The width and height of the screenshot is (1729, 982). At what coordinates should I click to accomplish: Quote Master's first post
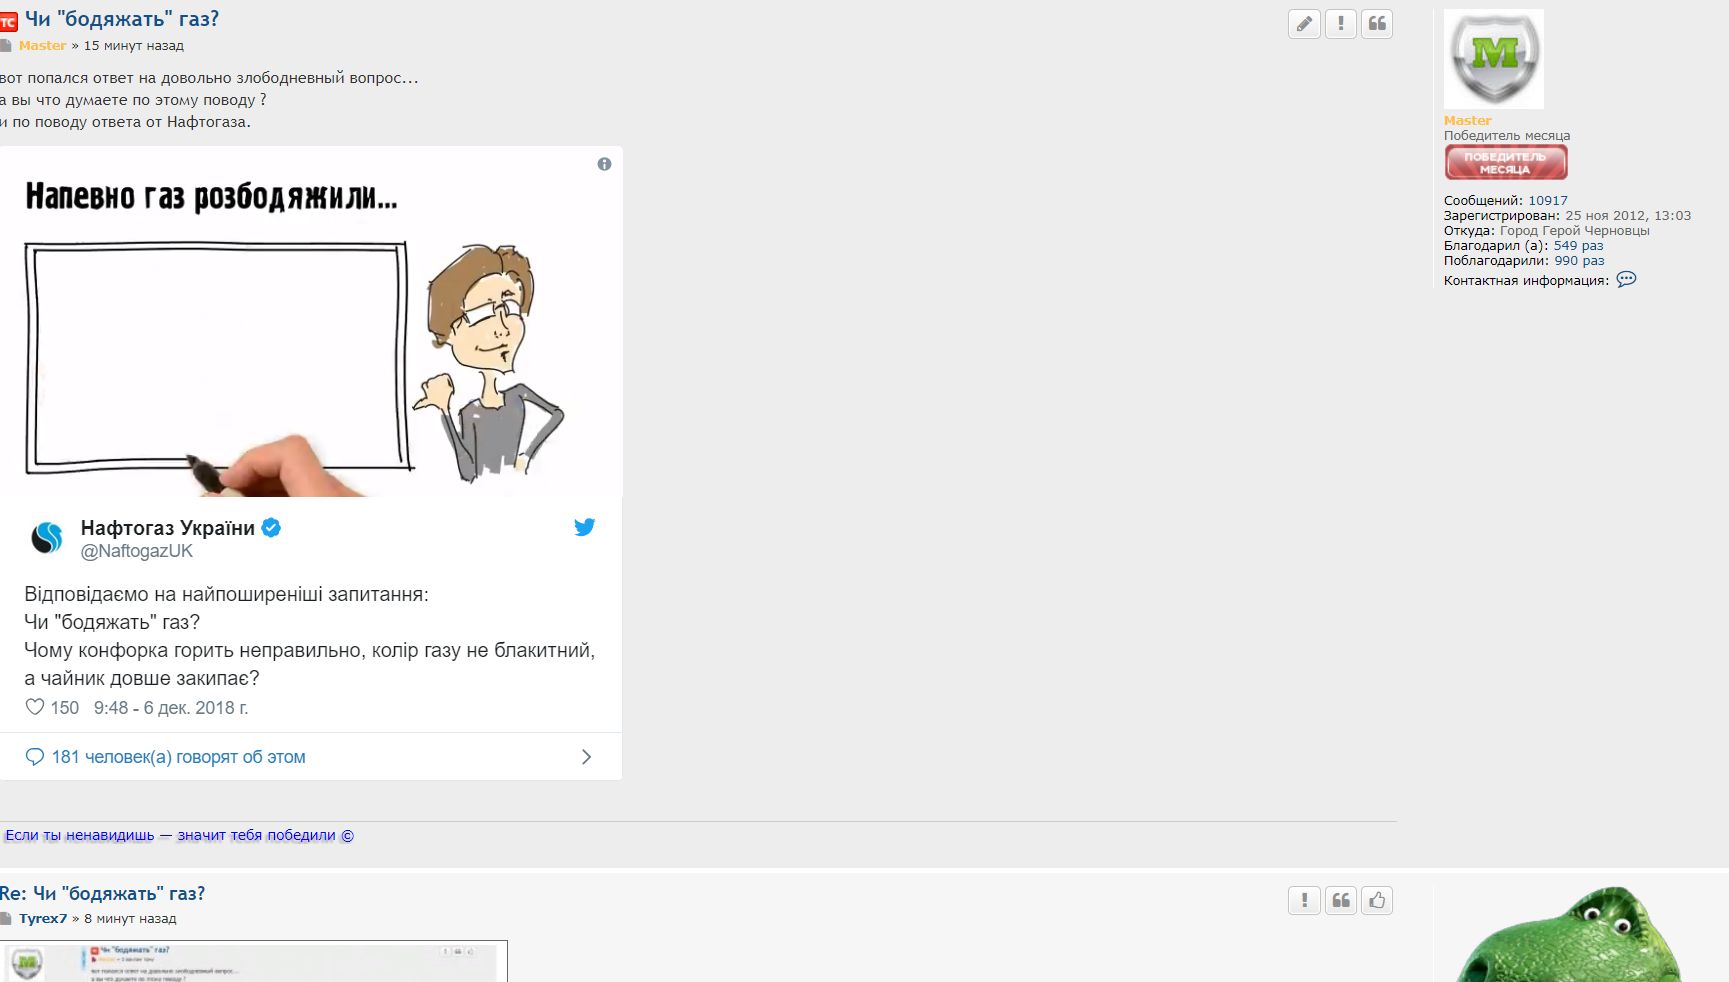pos(1376,24)
